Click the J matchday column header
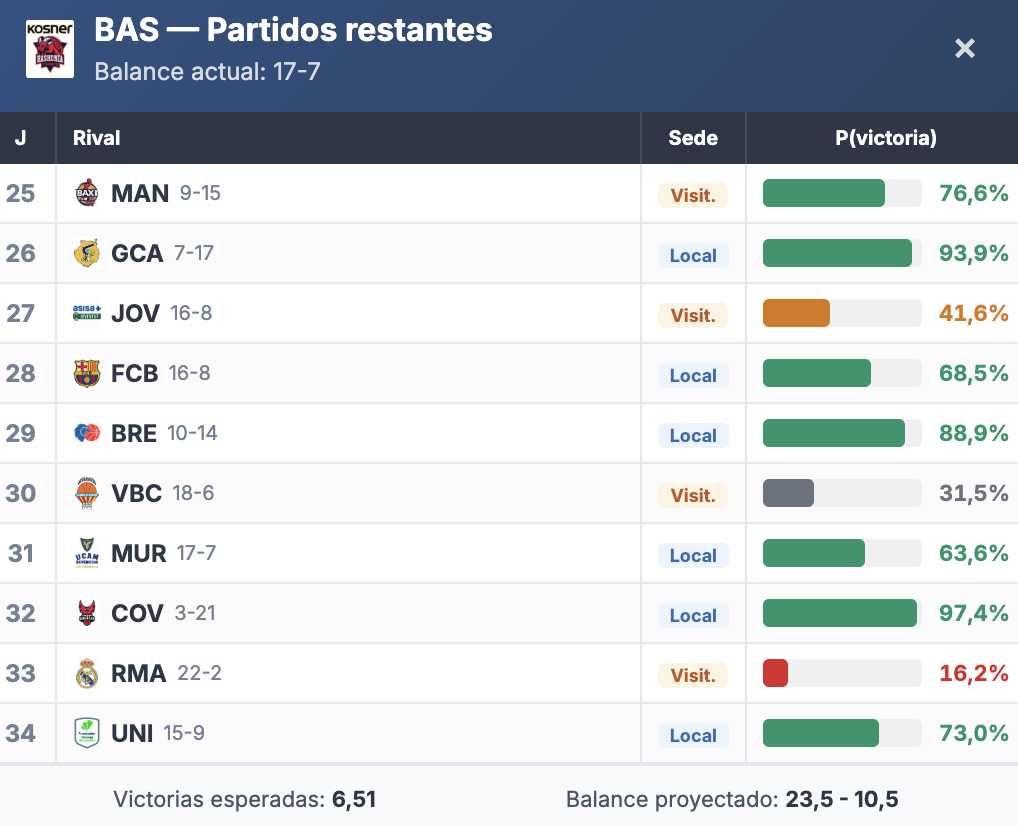Image resolution: width=1018 pixels, height=826 pixels. [20, 138]
